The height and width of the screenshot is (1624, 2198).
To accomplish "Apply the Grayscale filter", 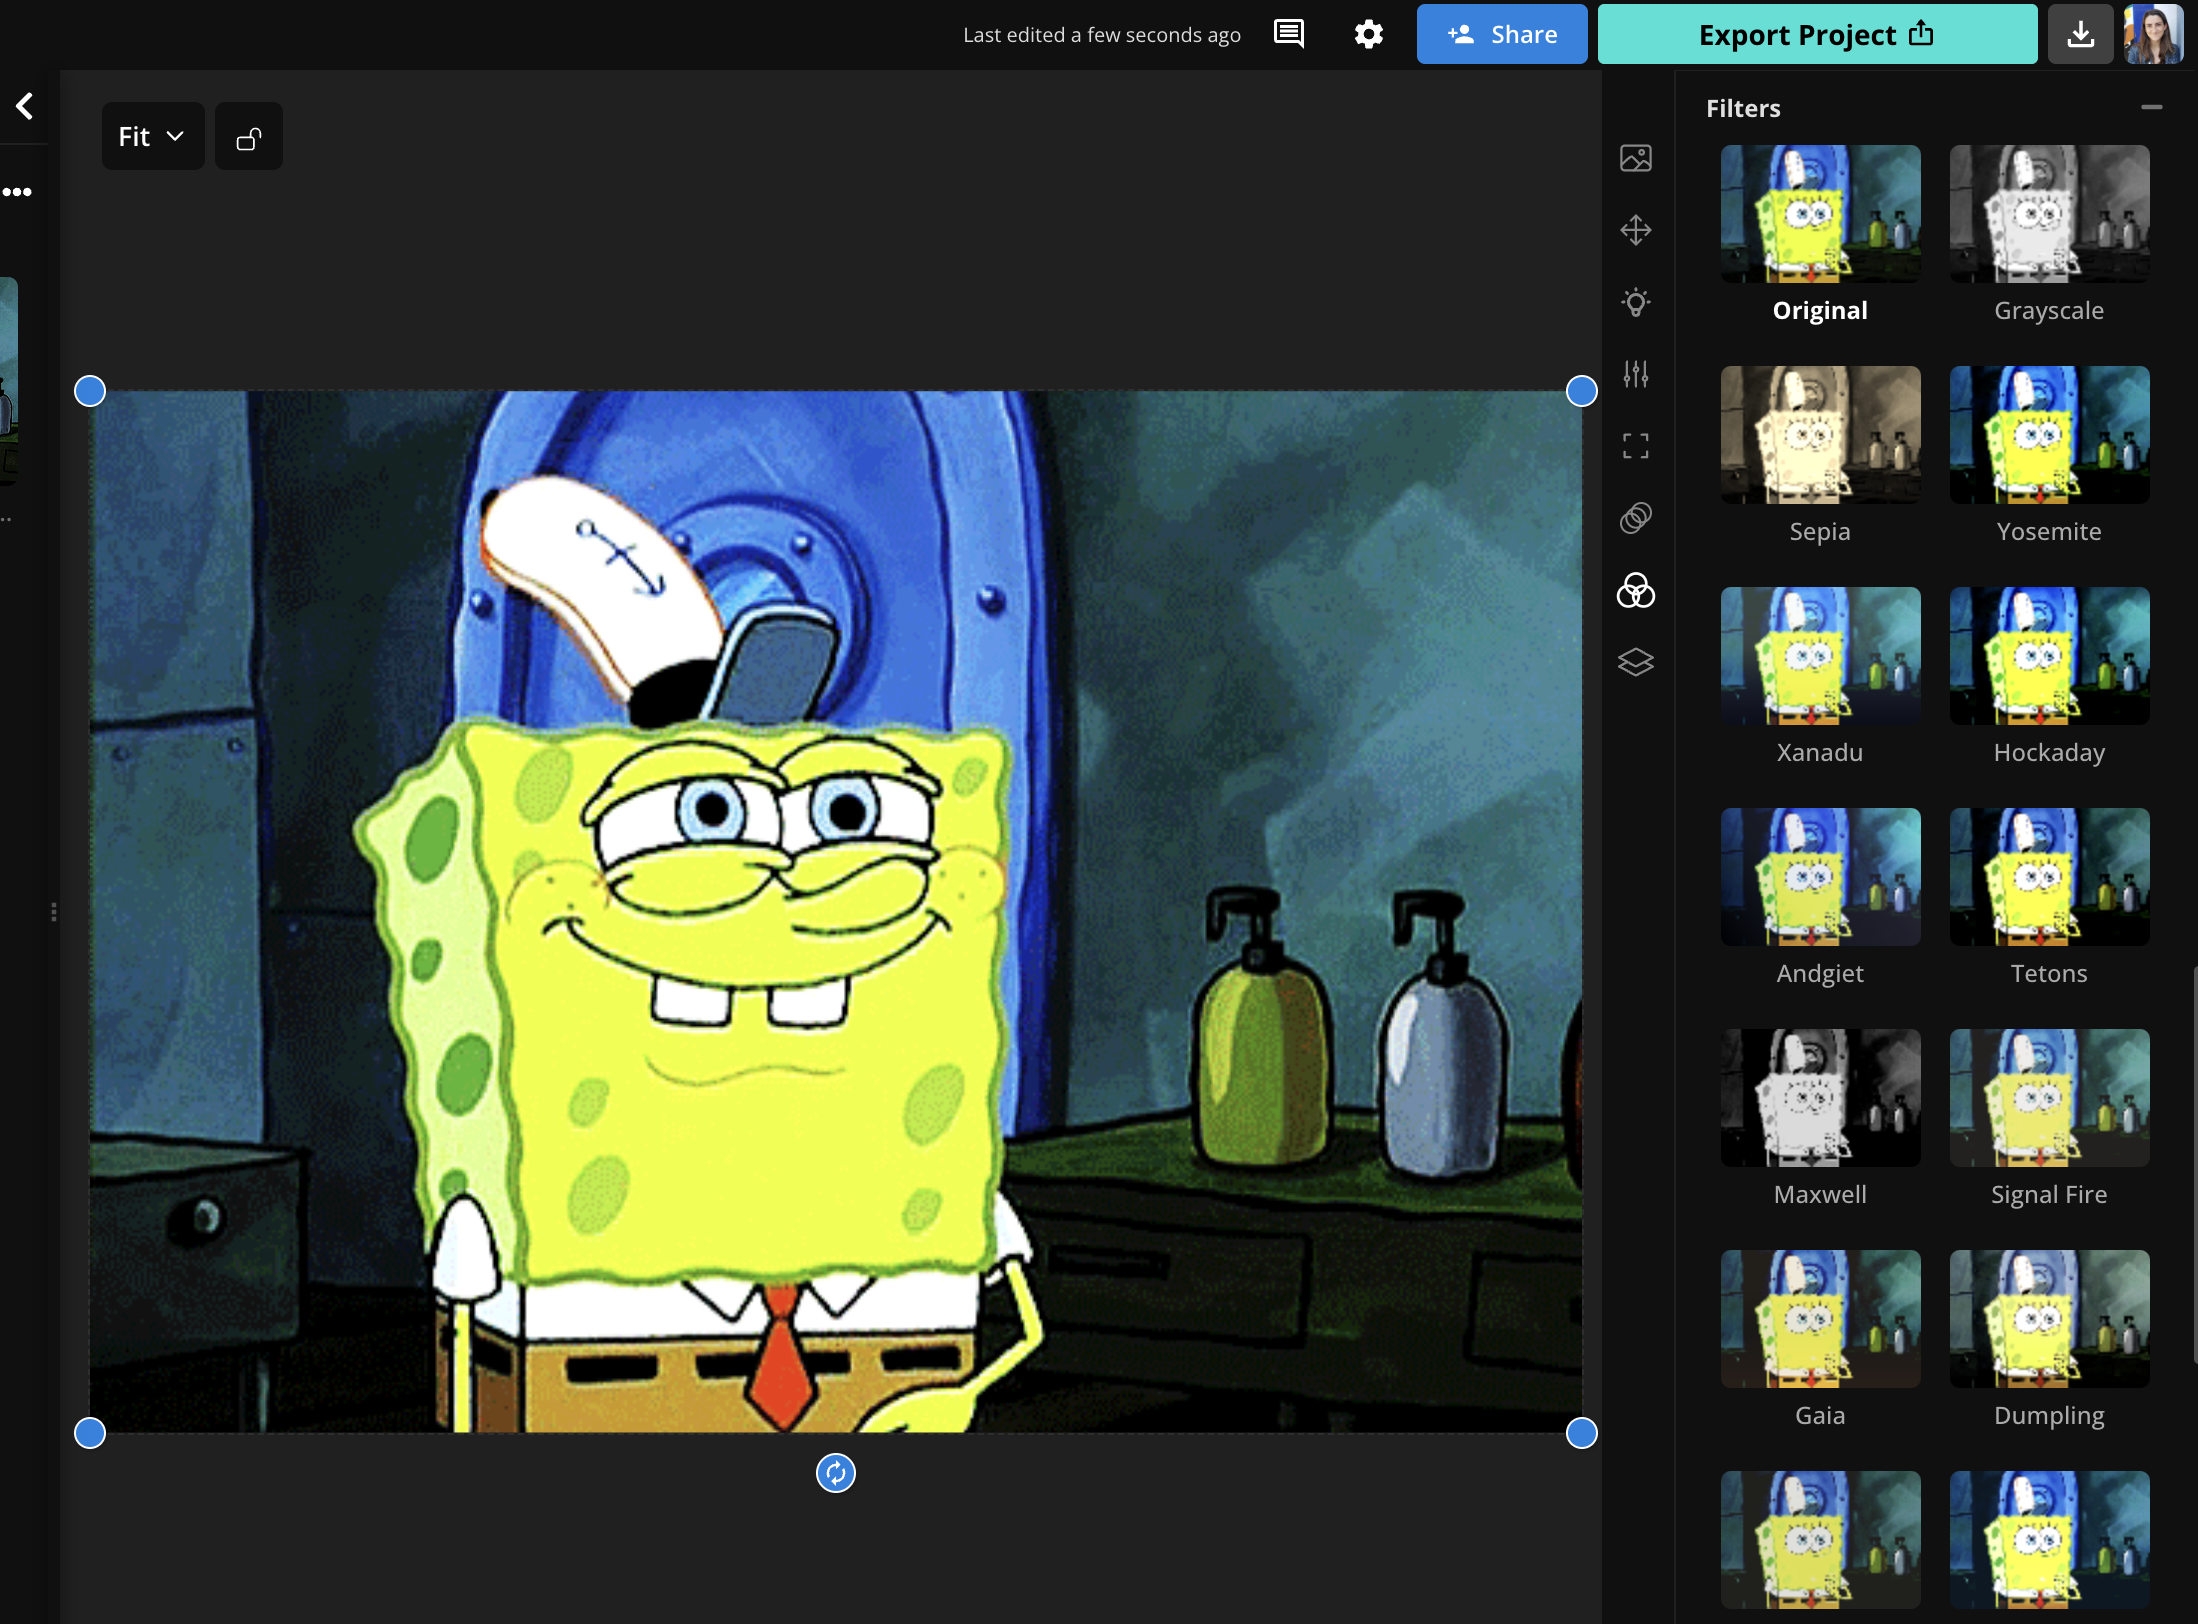I will point(2048,214).
